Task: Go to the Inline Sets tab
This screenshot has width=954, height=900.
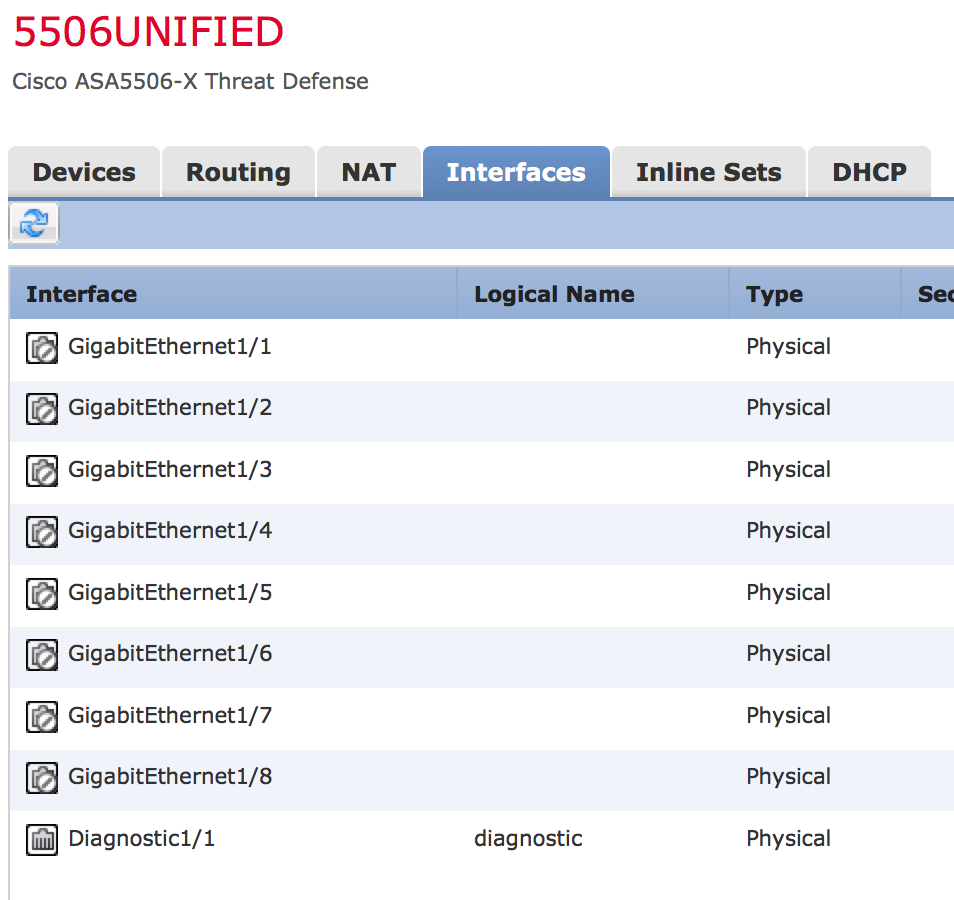Action: click(x=708, y=172)
